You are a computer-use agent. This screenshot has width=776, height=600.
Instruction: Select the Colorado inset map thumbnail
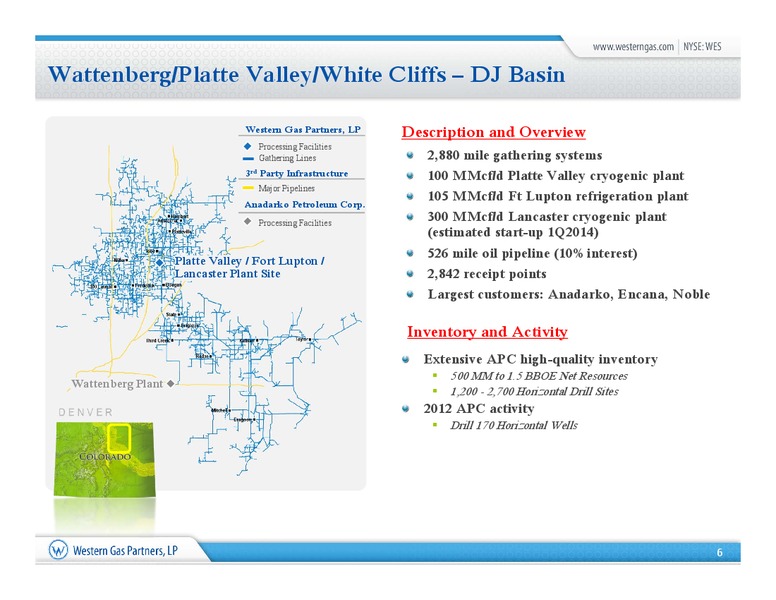pyautogui.click(x=104, y=459)
